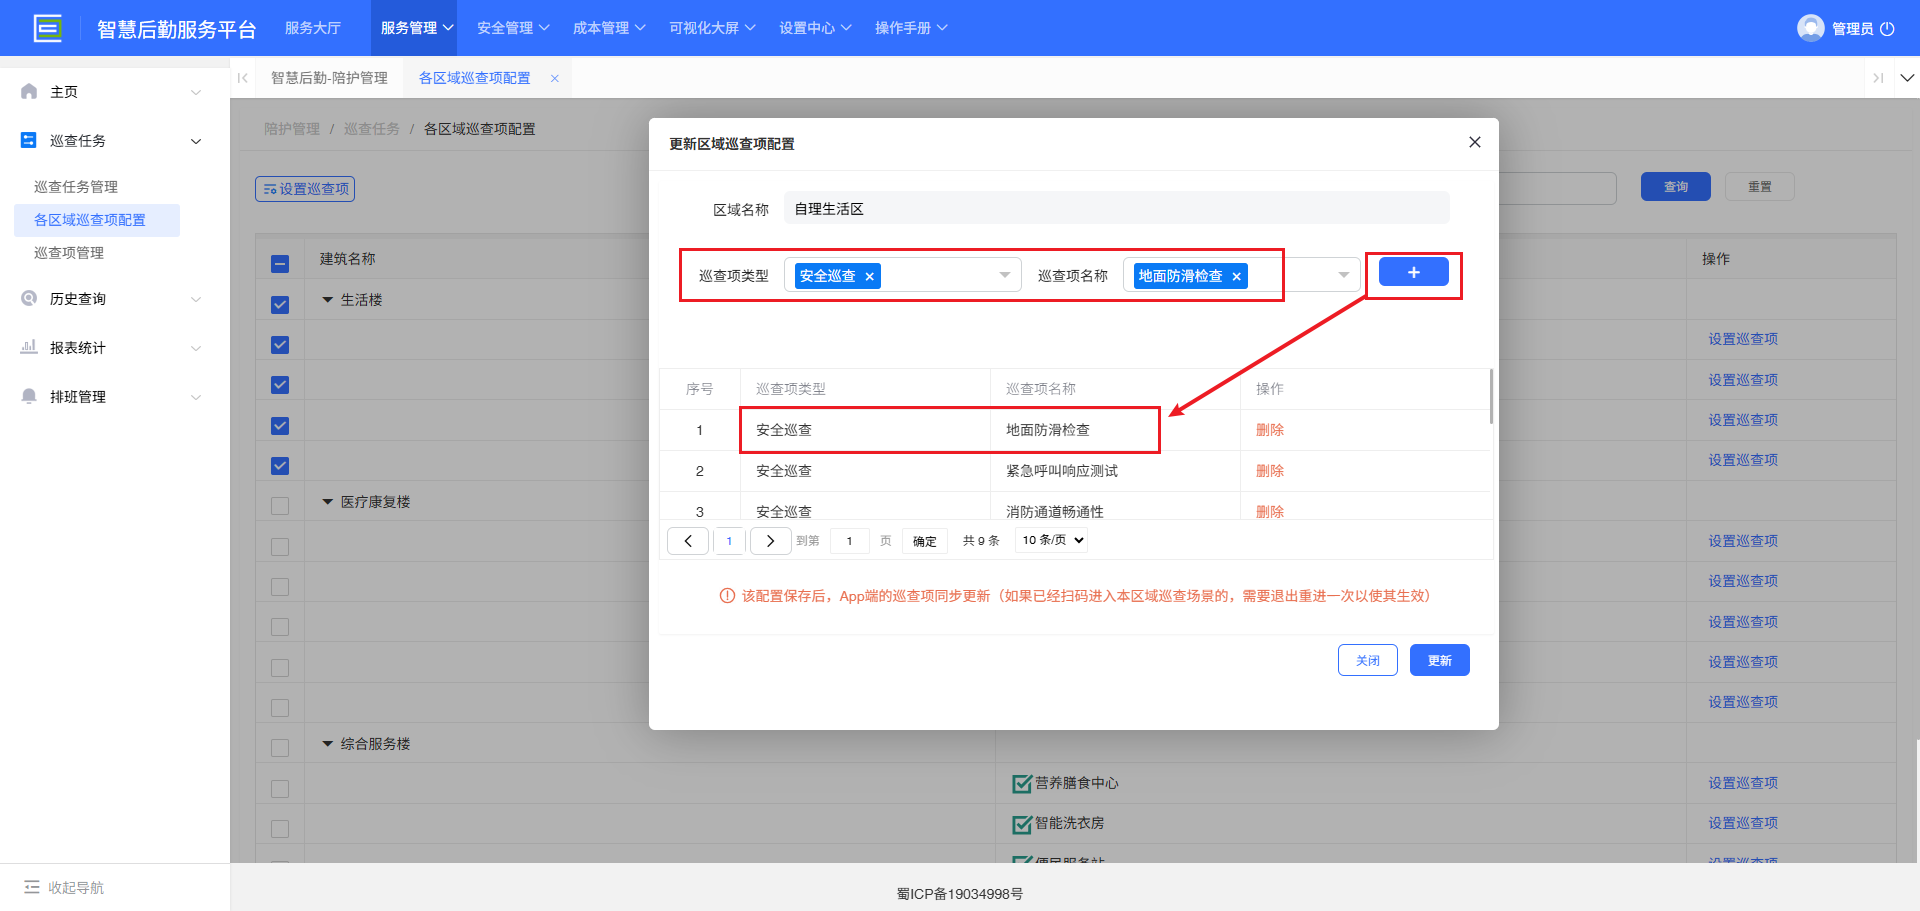Viewport: 1920px width, 911px height.
Task: Delete the 地面防滑检查 row
Action: [1269, 430]
